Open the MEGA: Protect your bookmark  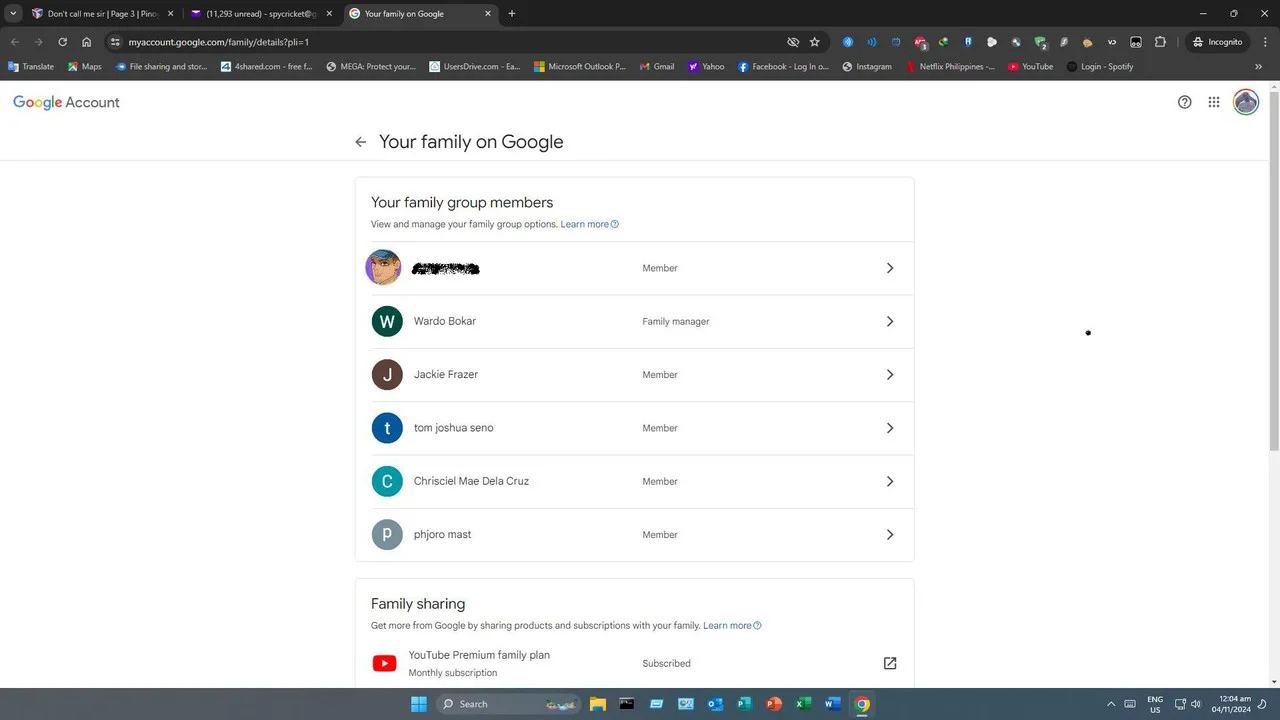371,67
